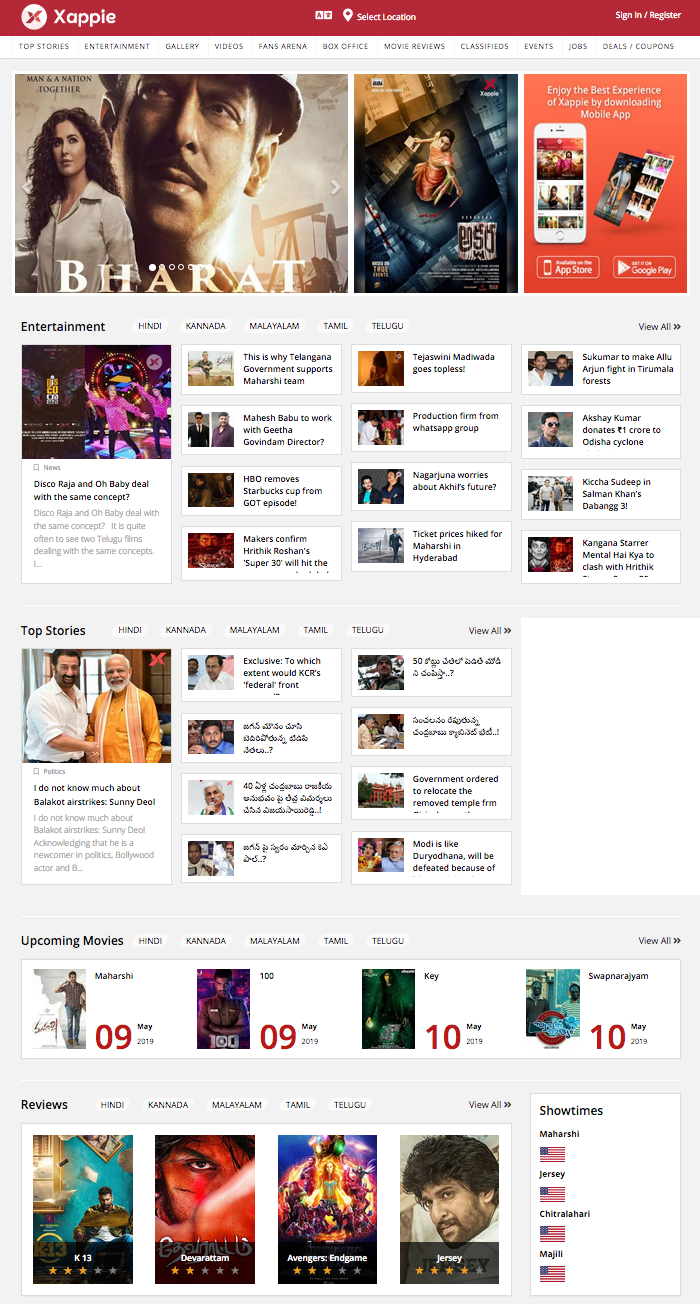Open the Jobs menu item

click(x=578, y=46)
